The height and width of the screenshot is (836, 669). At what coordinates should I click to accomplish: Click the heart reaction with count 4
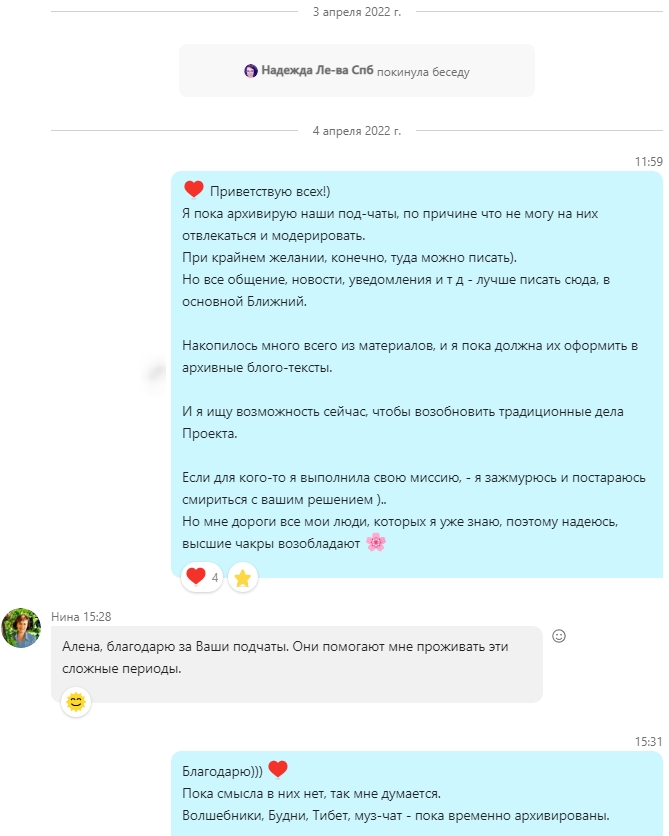tap(202, 577)
